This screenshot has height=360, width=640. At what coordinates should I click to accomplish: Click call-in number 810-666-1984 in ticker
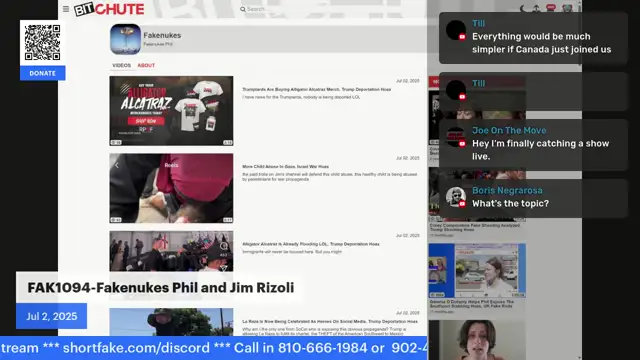pos(322,348)
